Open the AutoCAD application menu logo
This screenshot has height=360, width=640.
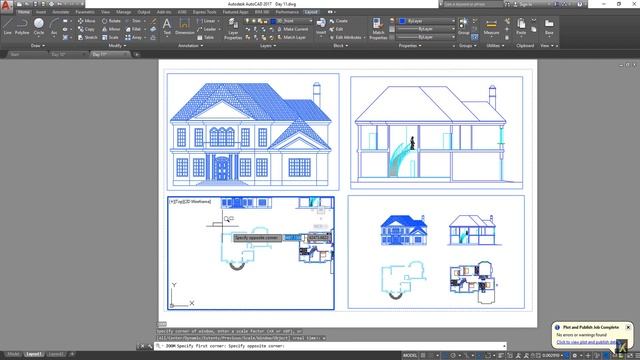pyautogui.click(x=6, y=6)
